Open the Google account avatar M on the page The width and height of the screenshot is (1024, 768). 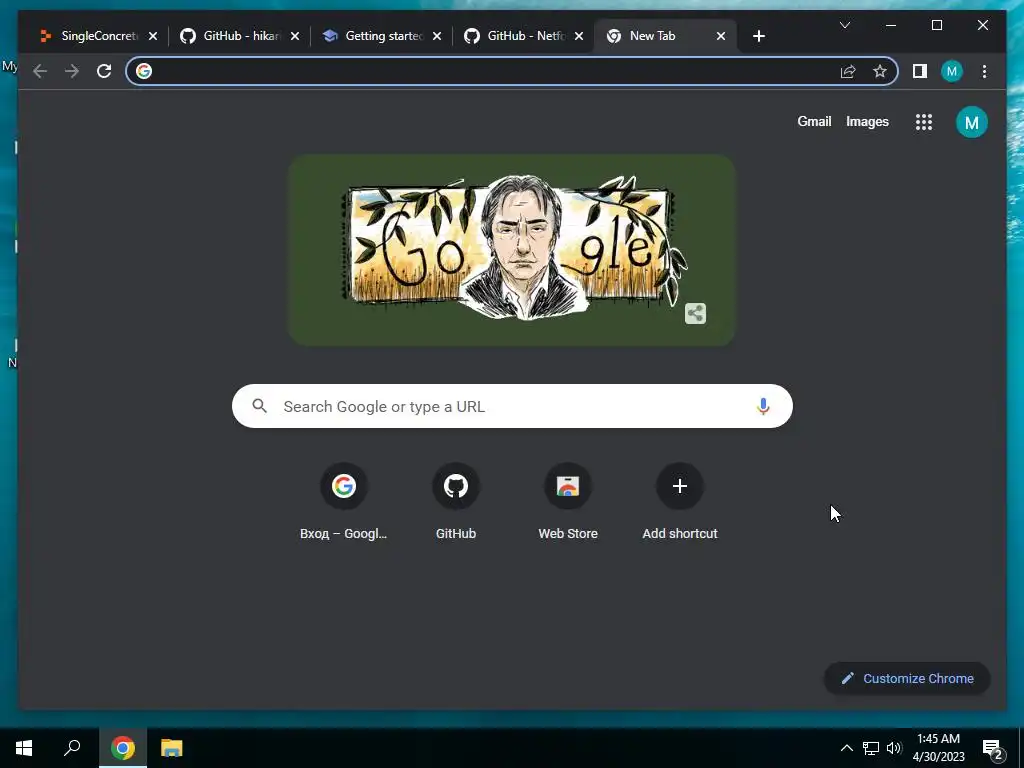click(x=972, y=122)
